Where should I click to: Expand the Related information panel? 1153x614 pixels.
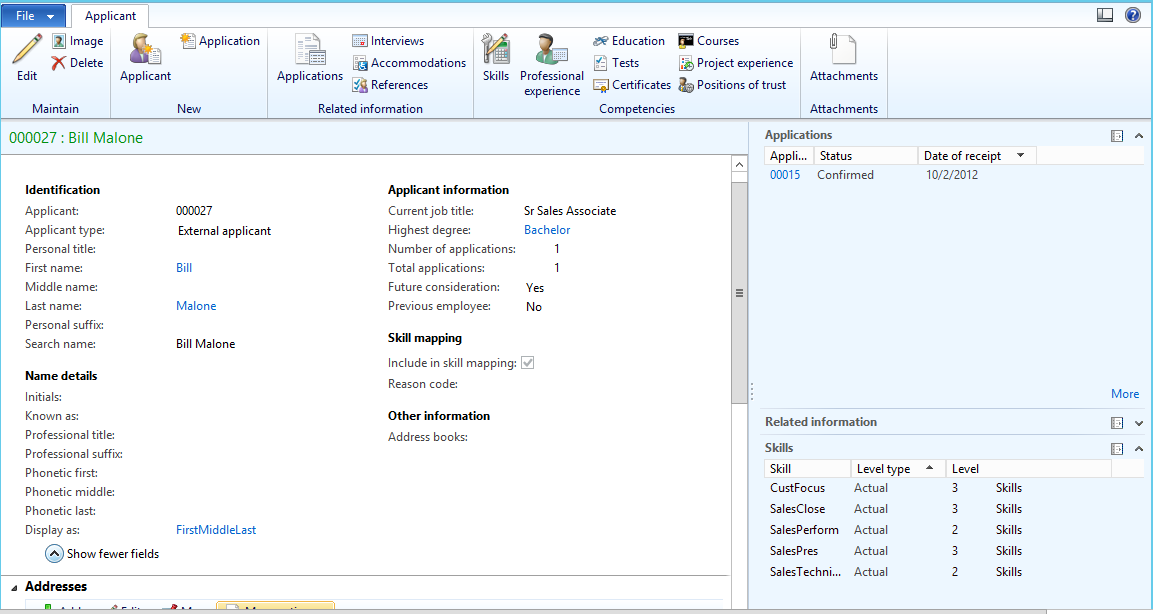click(1139, 423)
